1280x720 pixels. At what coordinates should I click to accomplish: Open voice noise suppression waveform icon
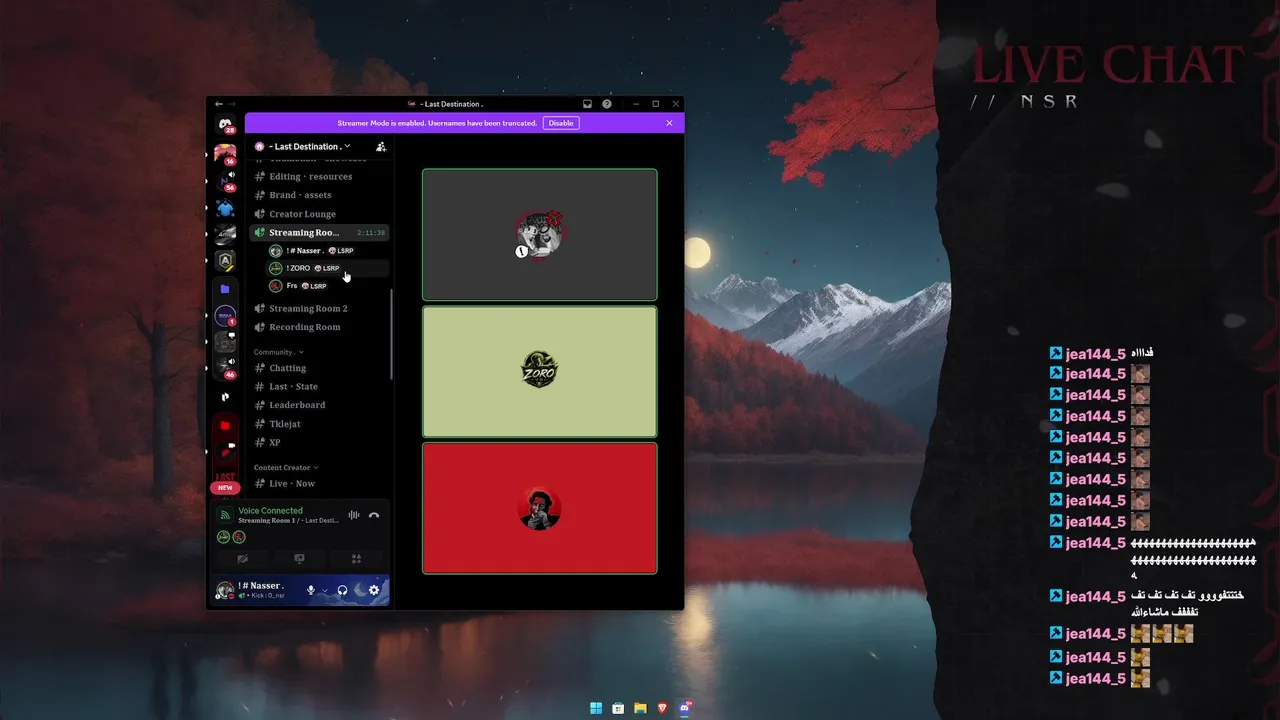[353, 515]
